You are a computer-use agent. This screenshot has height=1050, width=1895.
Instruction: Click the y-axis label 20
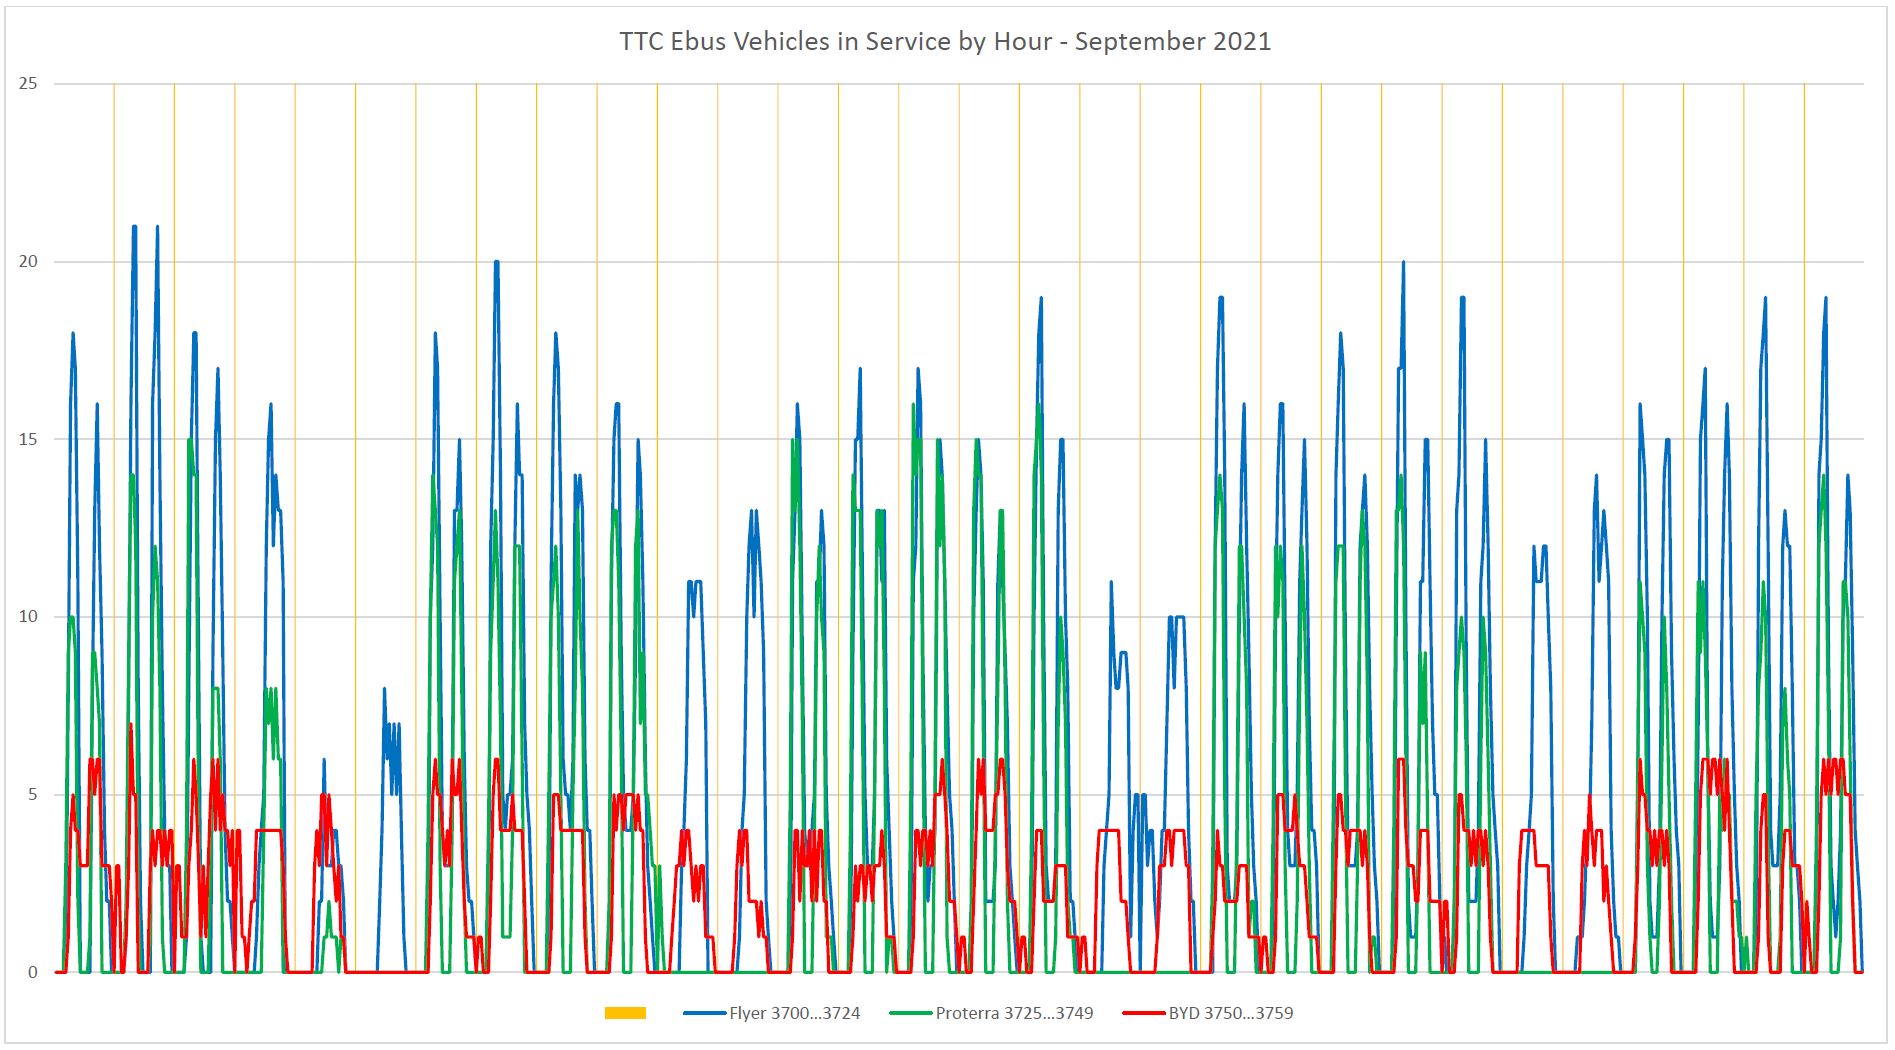pos(29,262)
